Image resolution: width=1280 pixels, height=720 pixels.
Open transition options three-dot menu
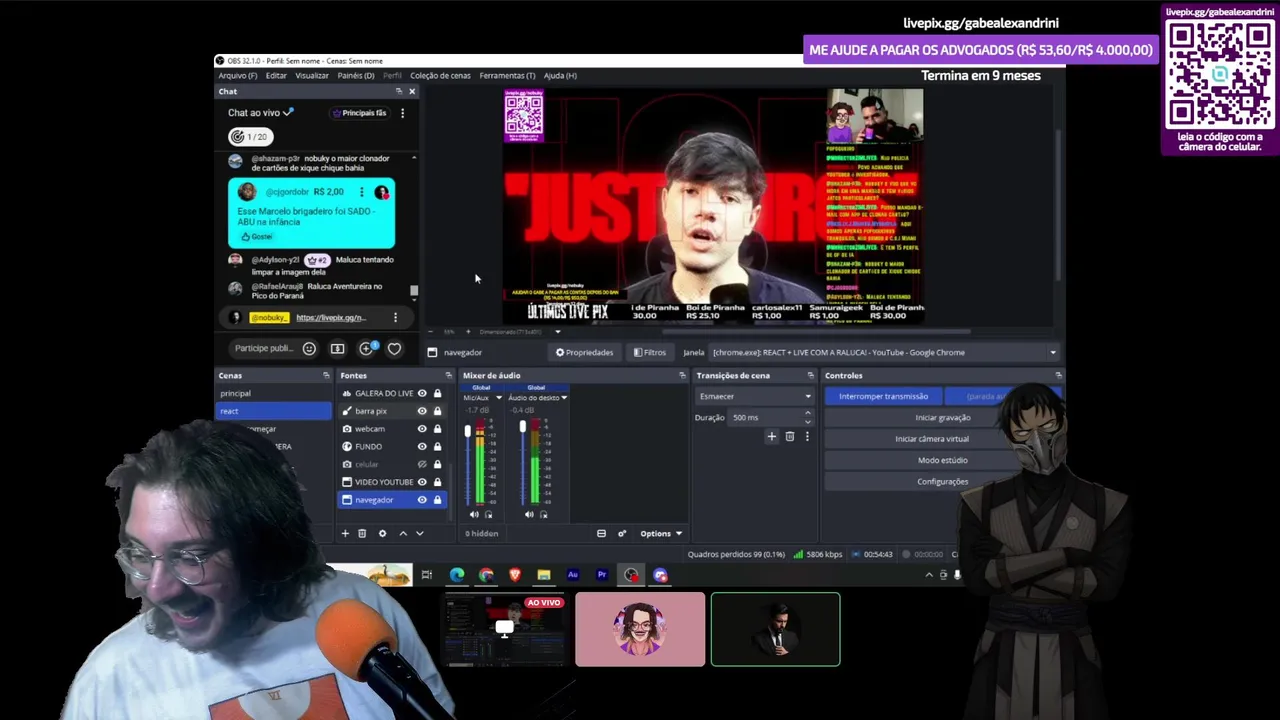(x=807, y=436)
